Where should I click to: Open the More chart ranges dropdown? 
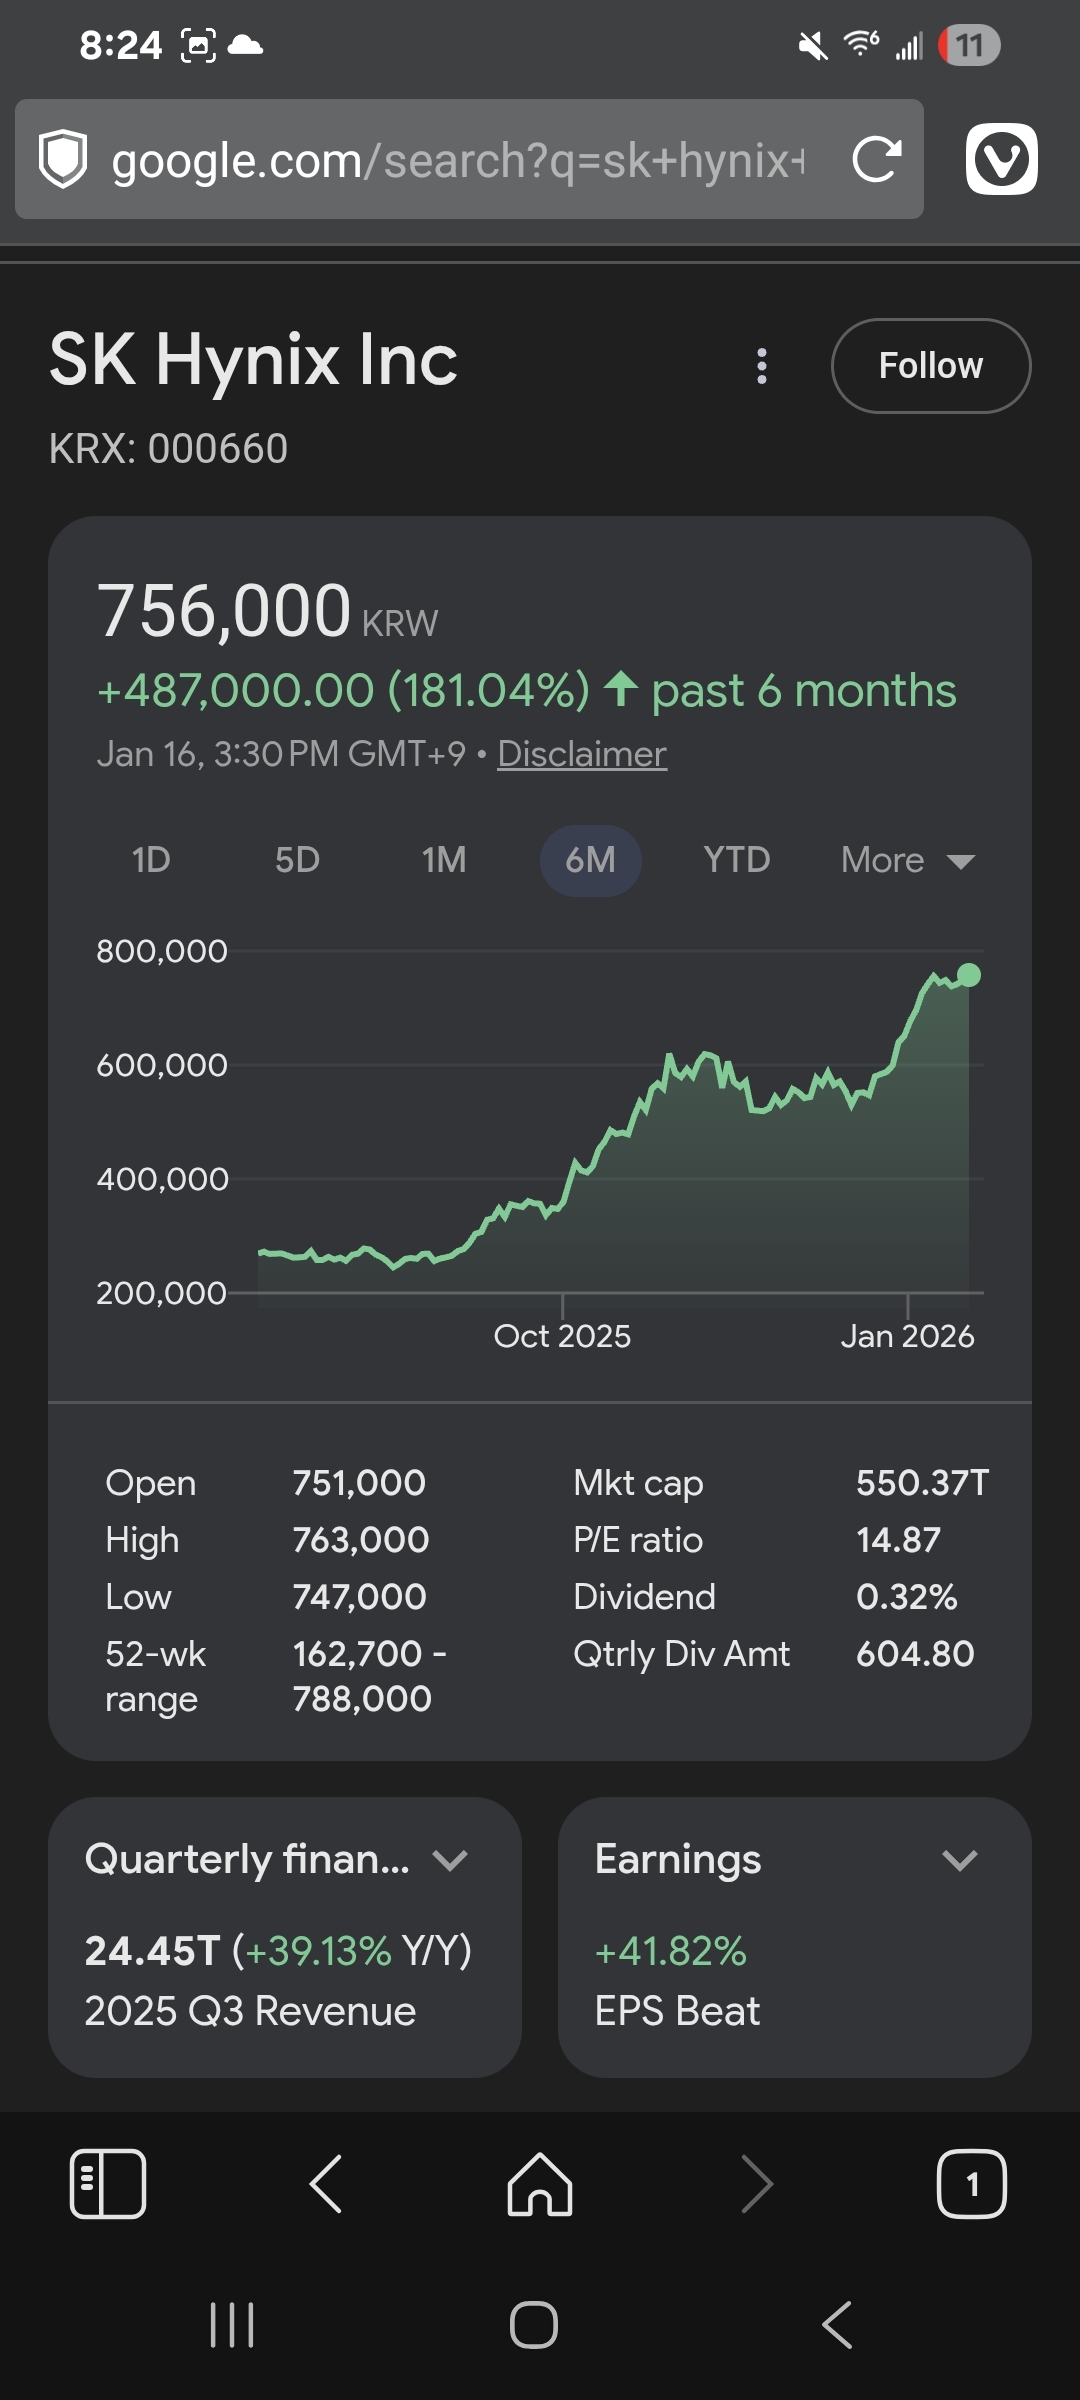(x=908, y=860)
